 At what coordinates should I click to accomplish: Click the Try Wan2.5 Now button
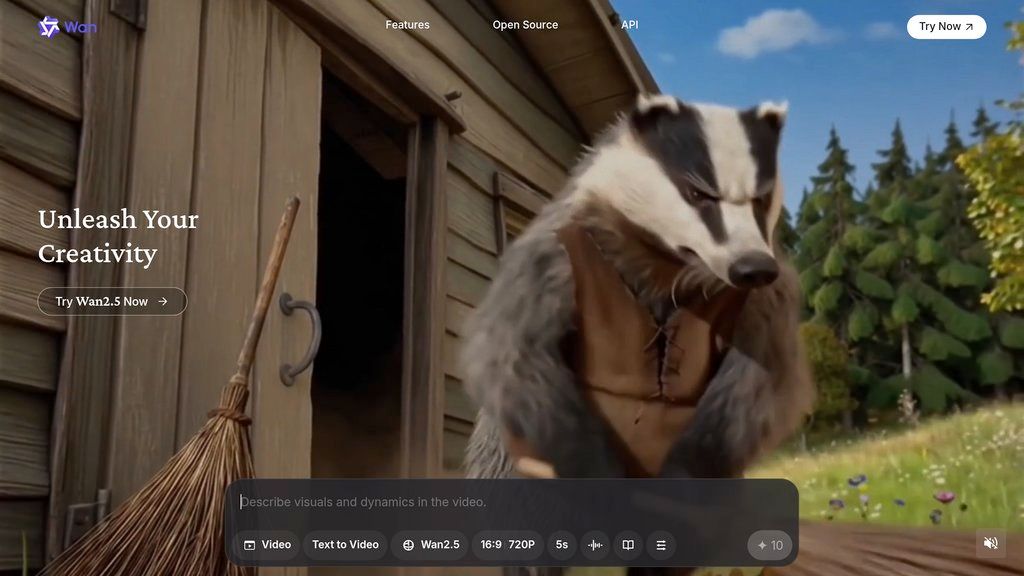coord(112,302)
